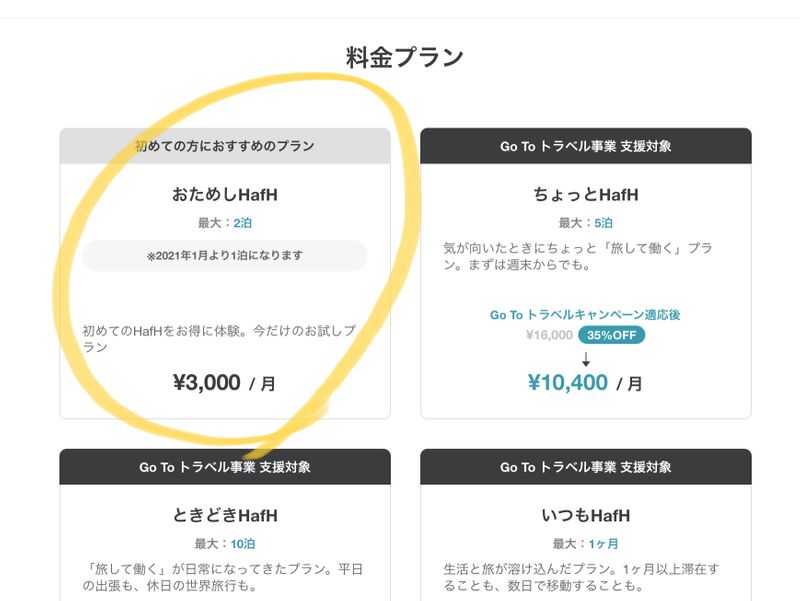Click the 1ヶ月 maximum stay text
800x601 pixels.
click(x=602, y=544)
